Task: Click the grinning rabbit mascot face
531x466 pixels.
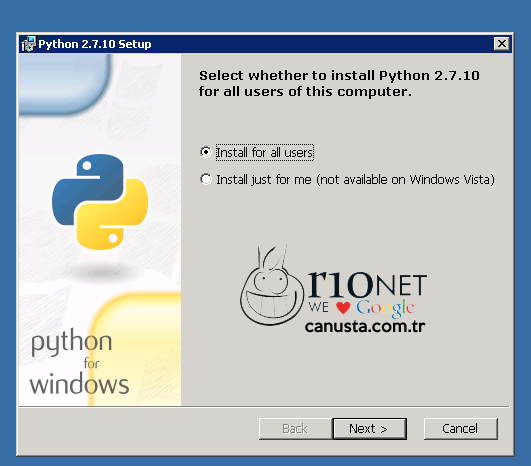Action: pos(272,285)
